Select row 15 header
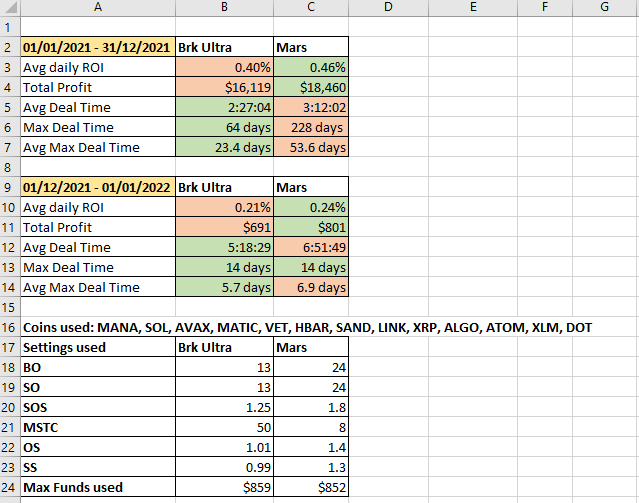The height and width of the screenshot is (503, 639). [x=10, y=307]
